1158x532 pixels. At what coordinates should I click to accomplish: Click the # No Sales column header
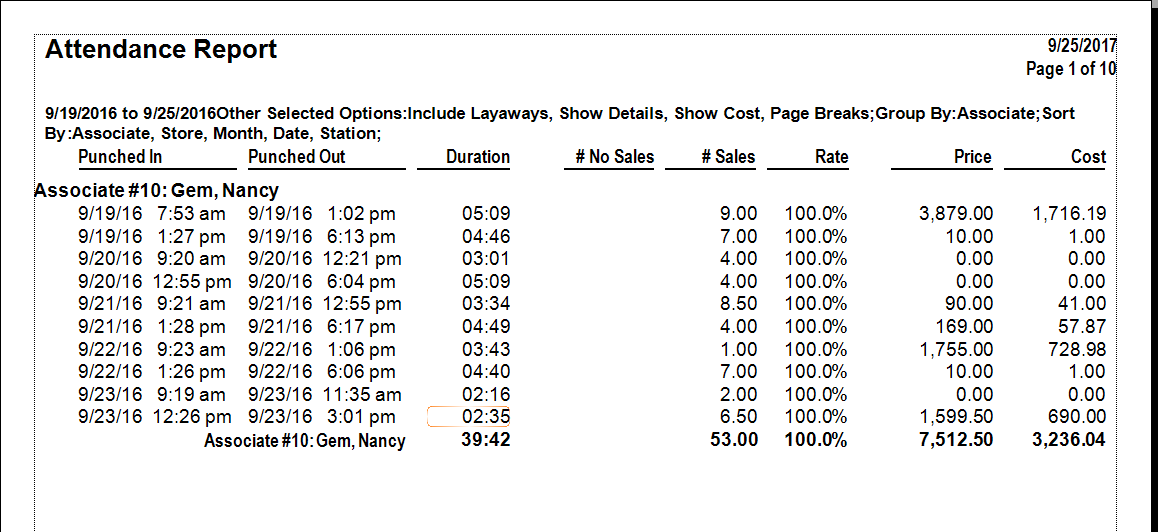(614, 157)
